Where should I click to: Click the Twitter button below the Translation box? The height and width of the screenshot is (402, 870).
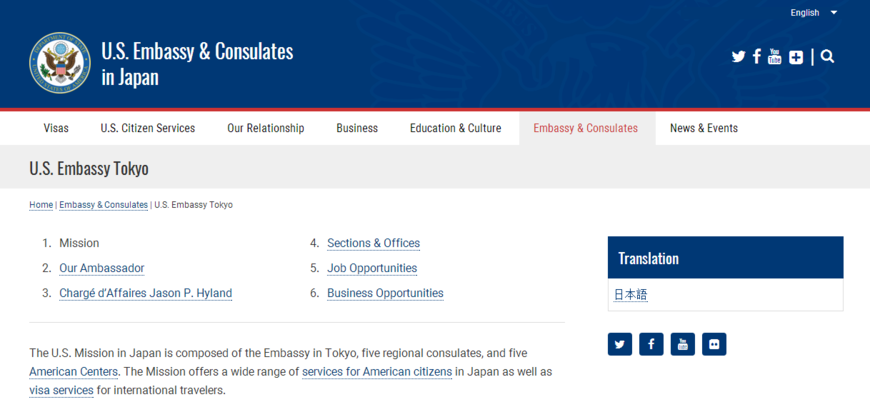tap(620, 344)
